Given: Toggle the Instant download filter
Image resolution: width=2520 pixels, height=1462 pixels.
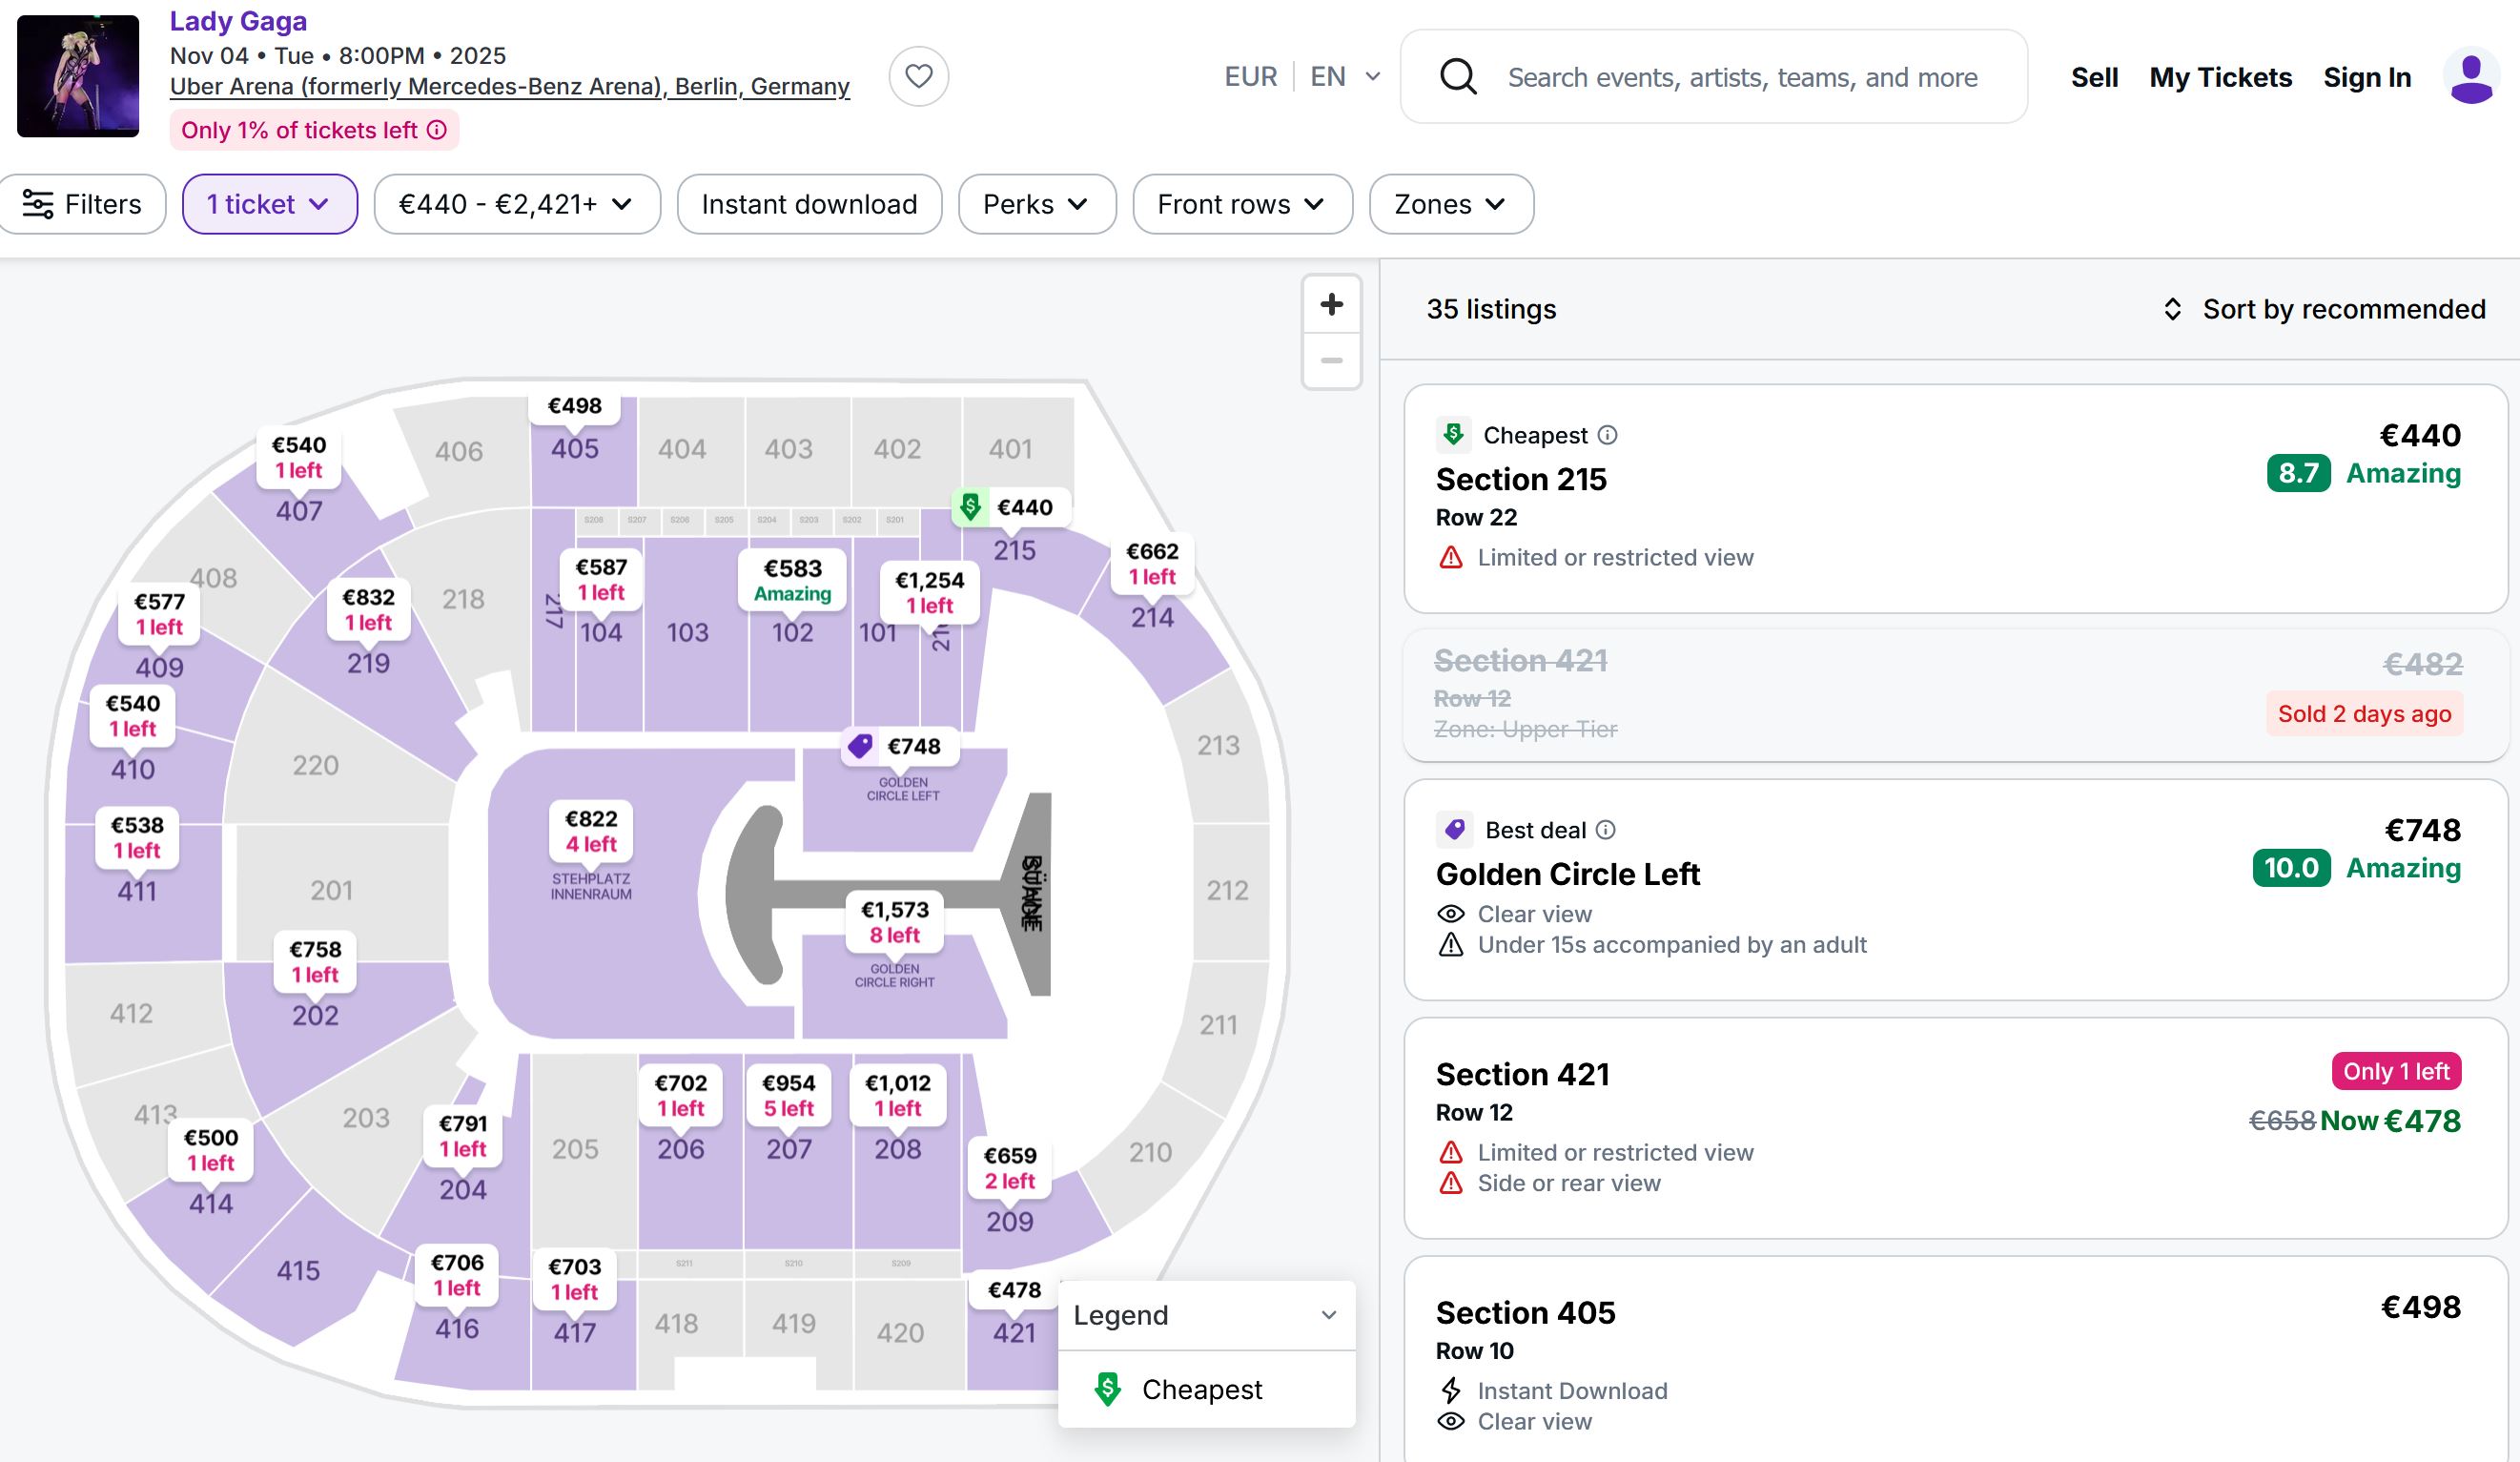Looking at the screenshot, I should click(x=809, y=204).
